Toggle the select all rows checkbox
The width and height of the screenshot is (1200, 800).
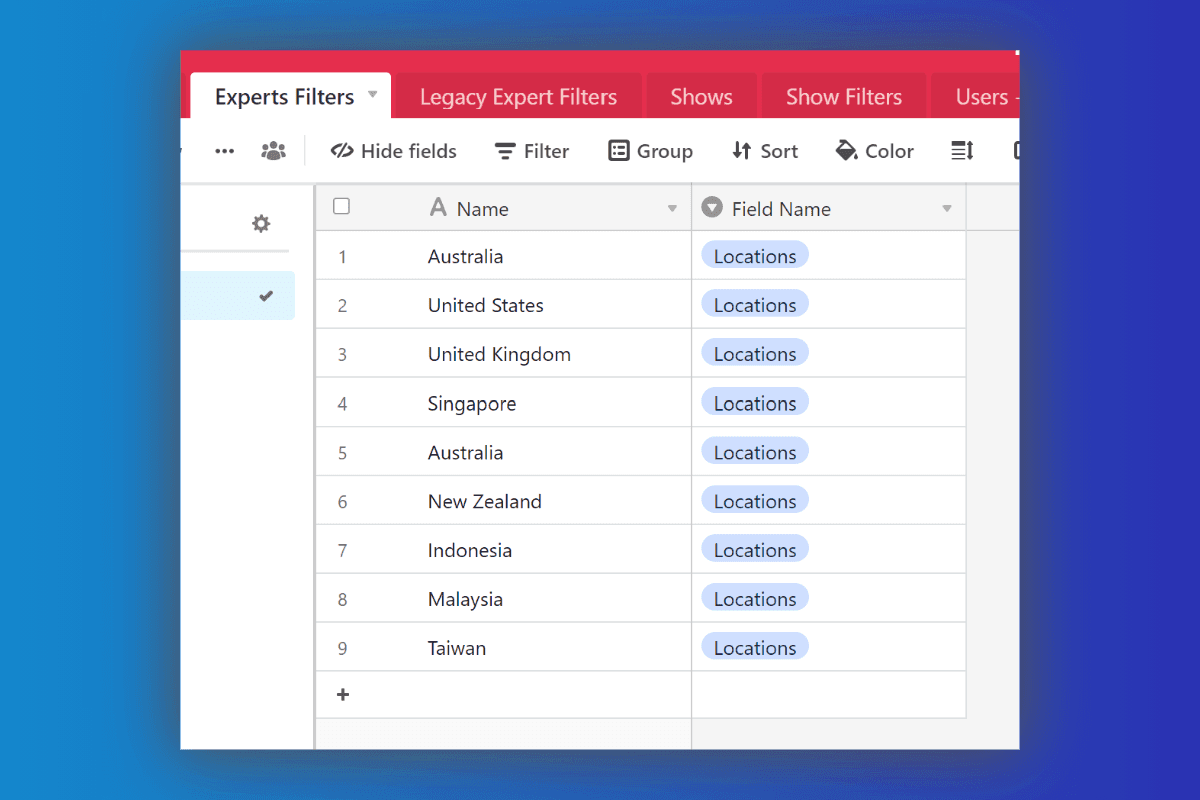(x=342, y=207)
